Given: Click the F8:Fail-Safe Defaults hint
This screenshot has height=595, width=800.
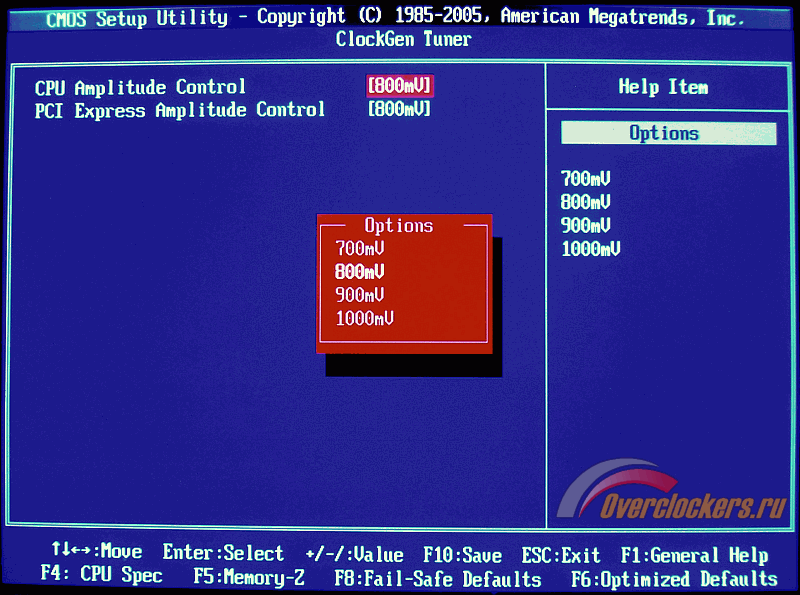Looking at the screenshot, I should (438, 579).
